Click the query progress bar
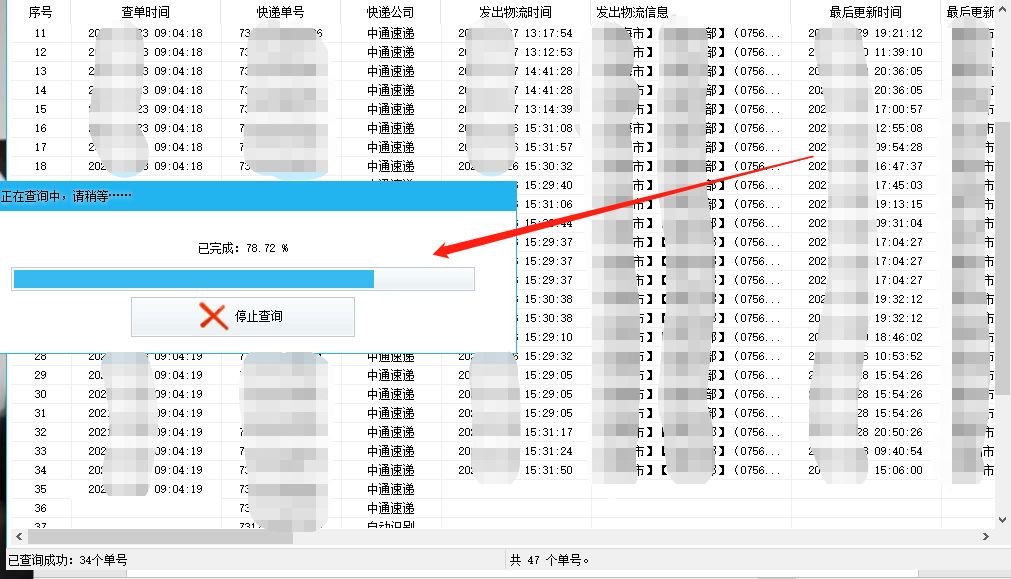 [x=243, y=278]
